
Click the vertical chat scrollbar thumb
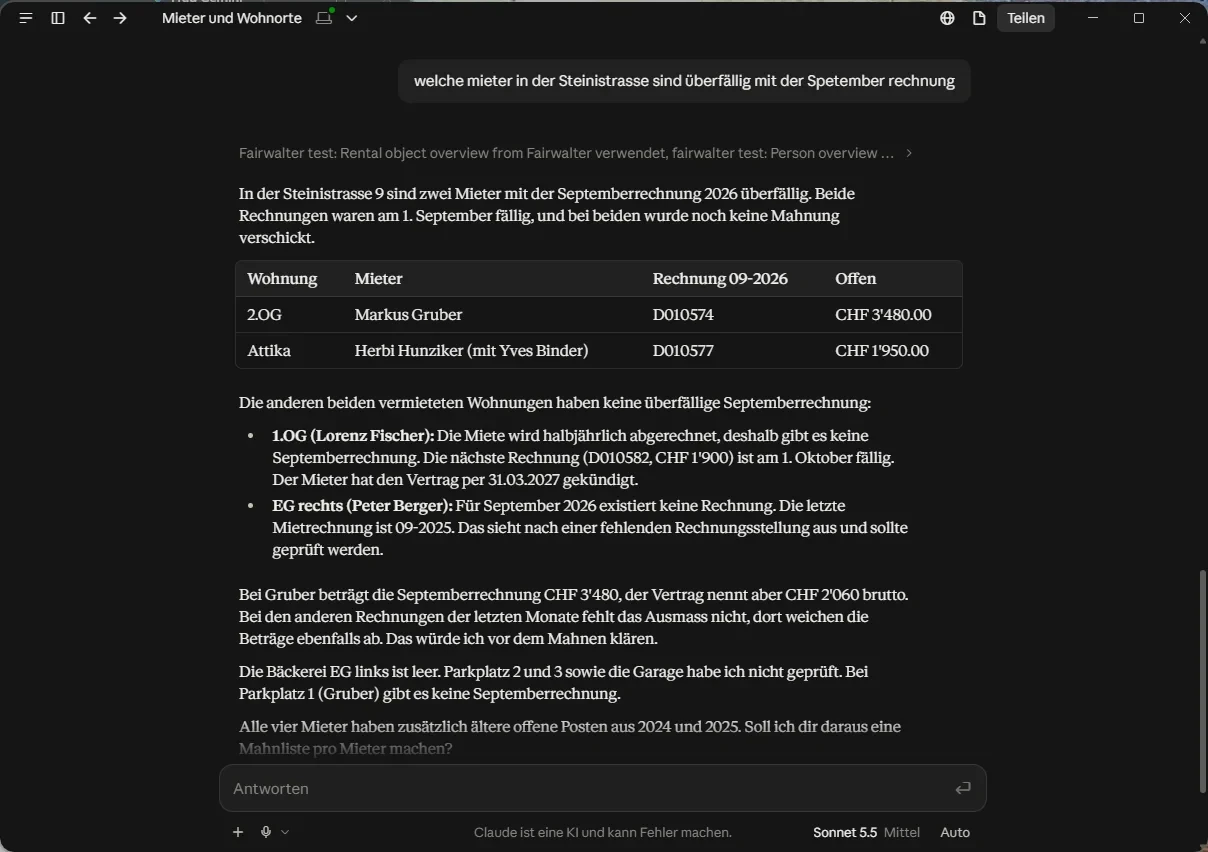(1202, 680)
